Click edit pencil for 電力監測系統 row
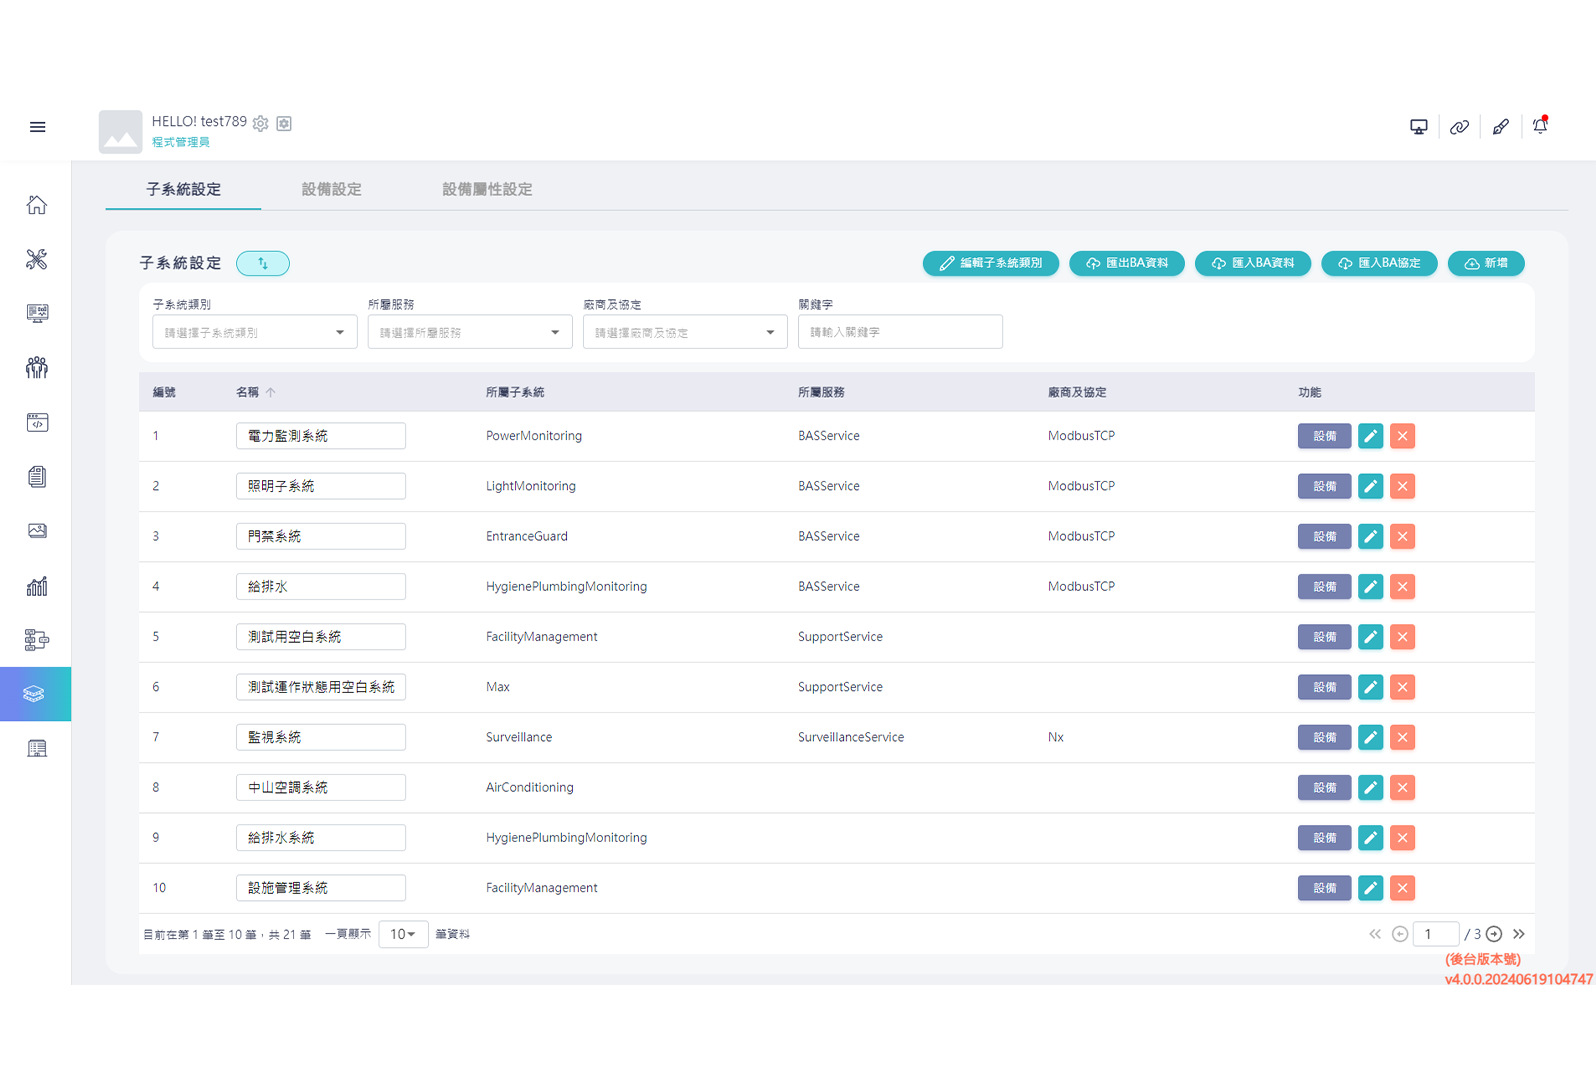 1370,436
